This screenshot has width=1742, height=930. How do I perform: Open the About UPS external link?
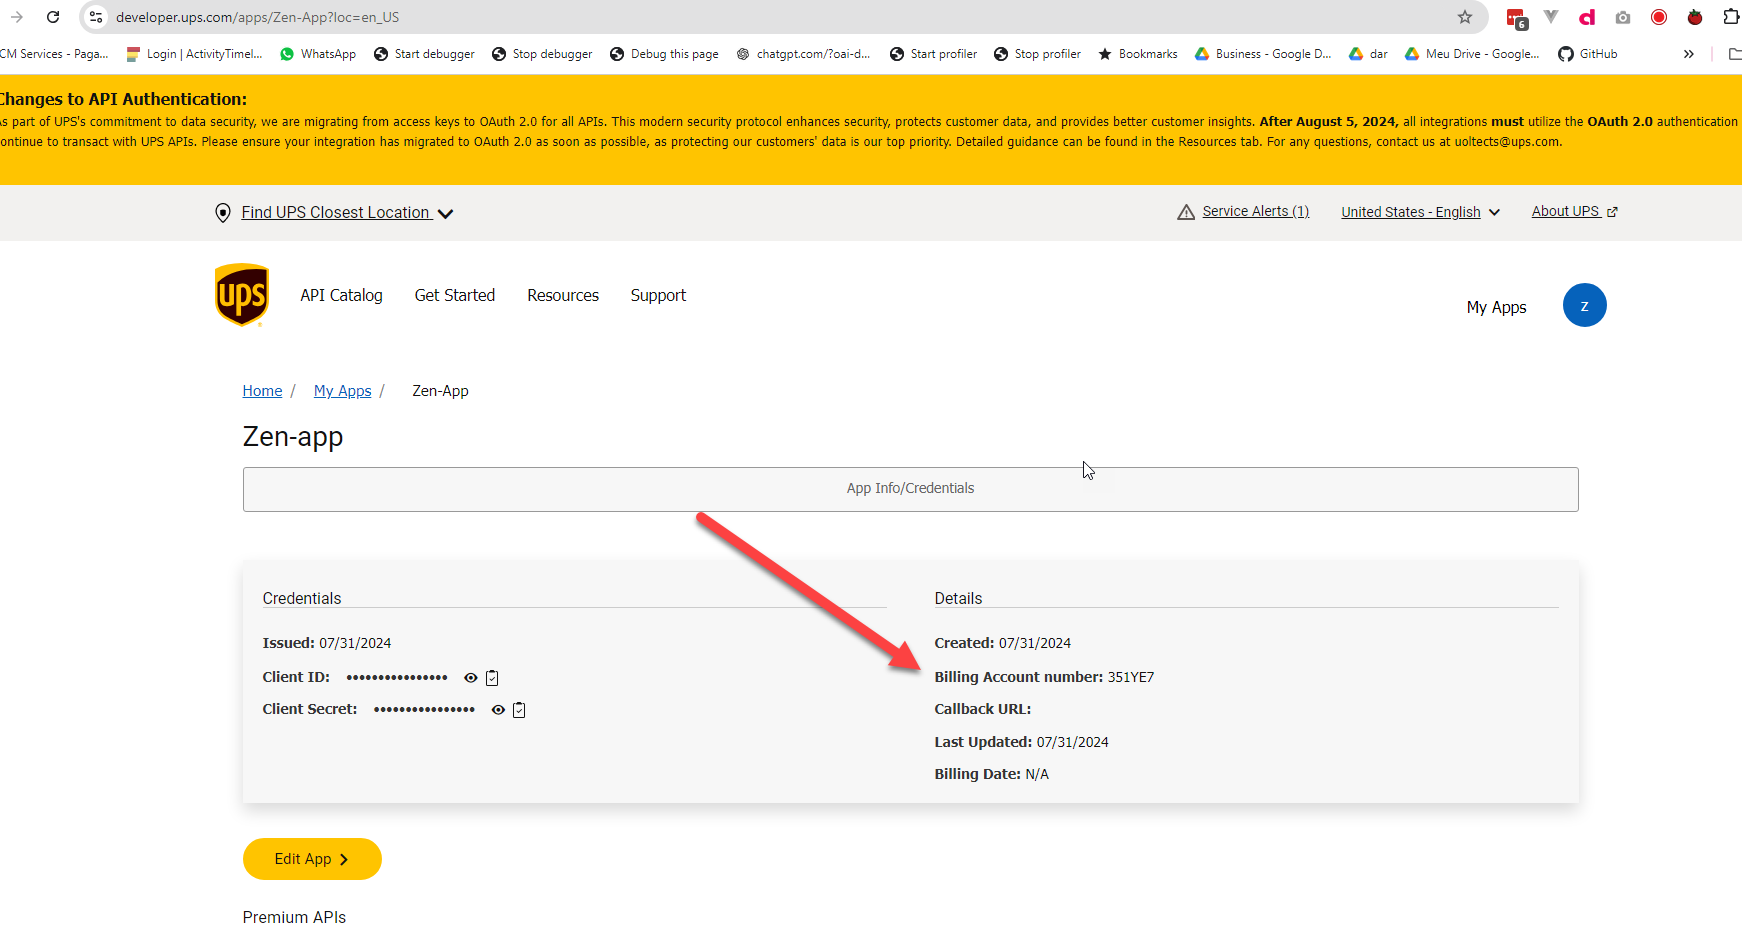click(1574, 211)
